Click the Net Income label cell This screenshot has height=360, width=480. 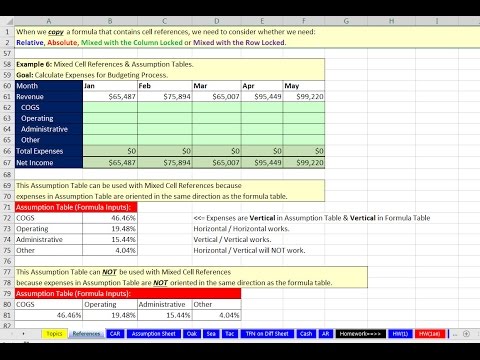pos(49,163)
